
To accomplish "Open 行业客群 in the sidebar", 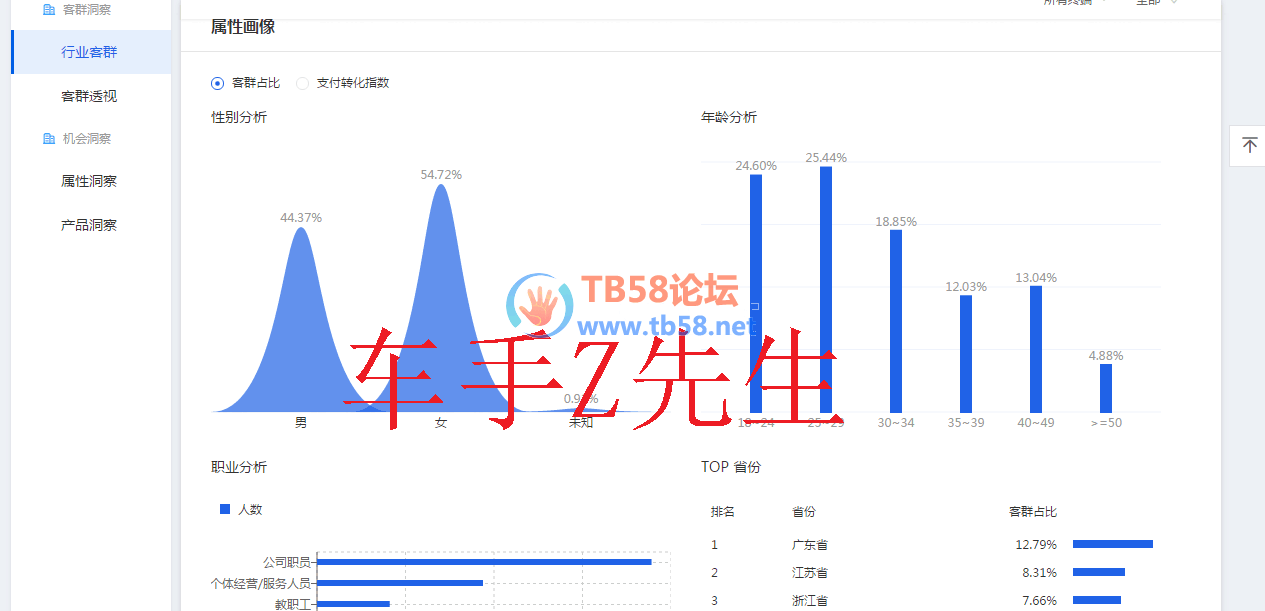I will click(x=89, y=52).
